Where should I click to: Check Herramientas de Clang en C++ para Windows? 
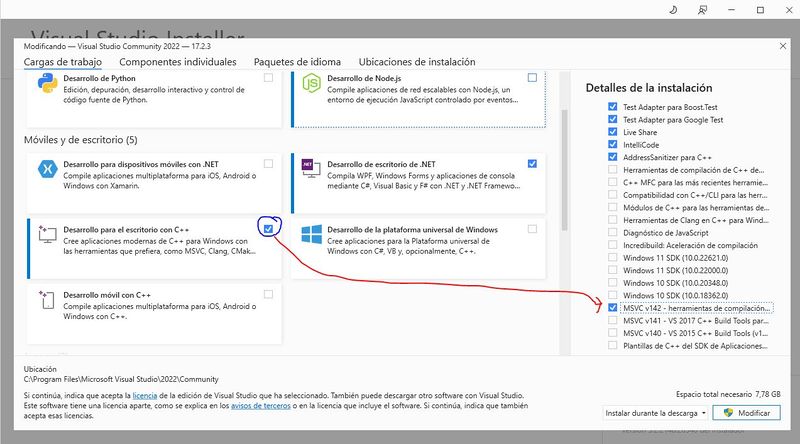click(x=613, y=220)
